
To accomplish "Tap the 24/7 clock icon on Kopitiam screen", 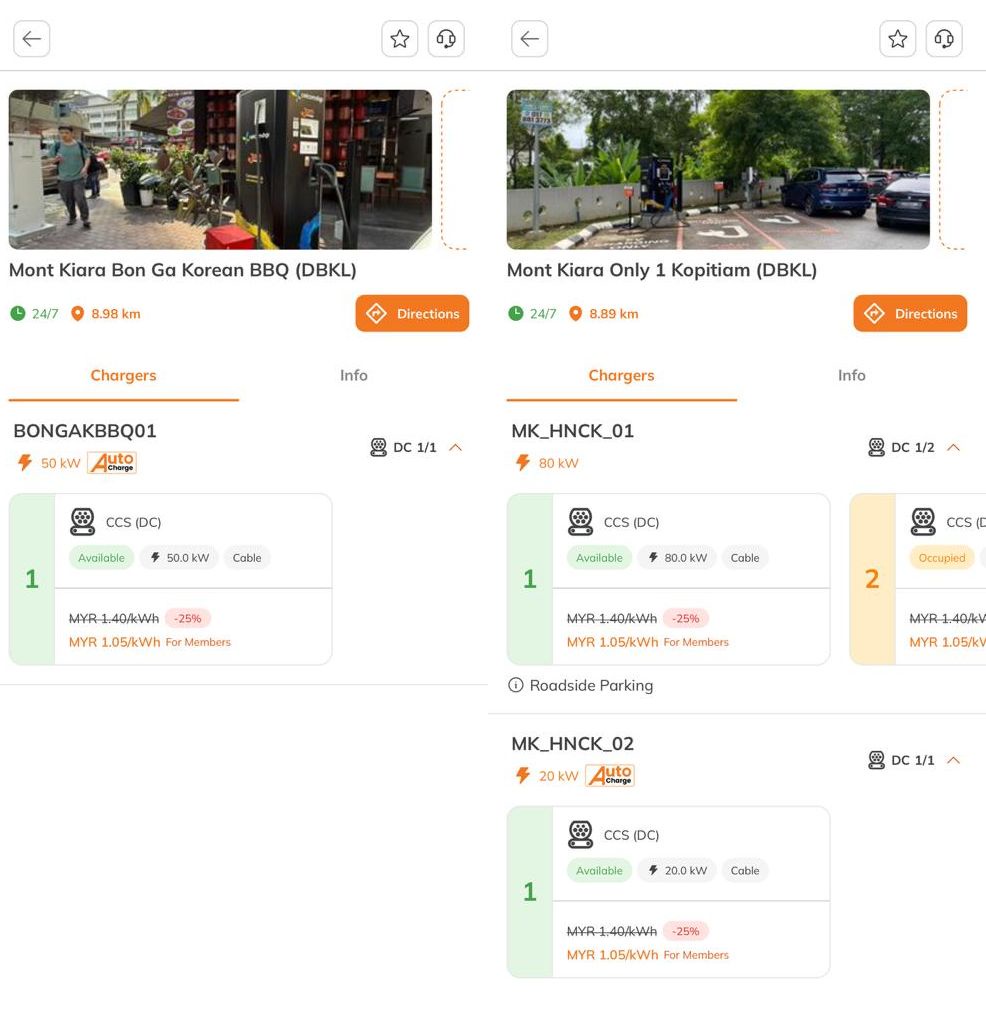I will pos(515,313).
